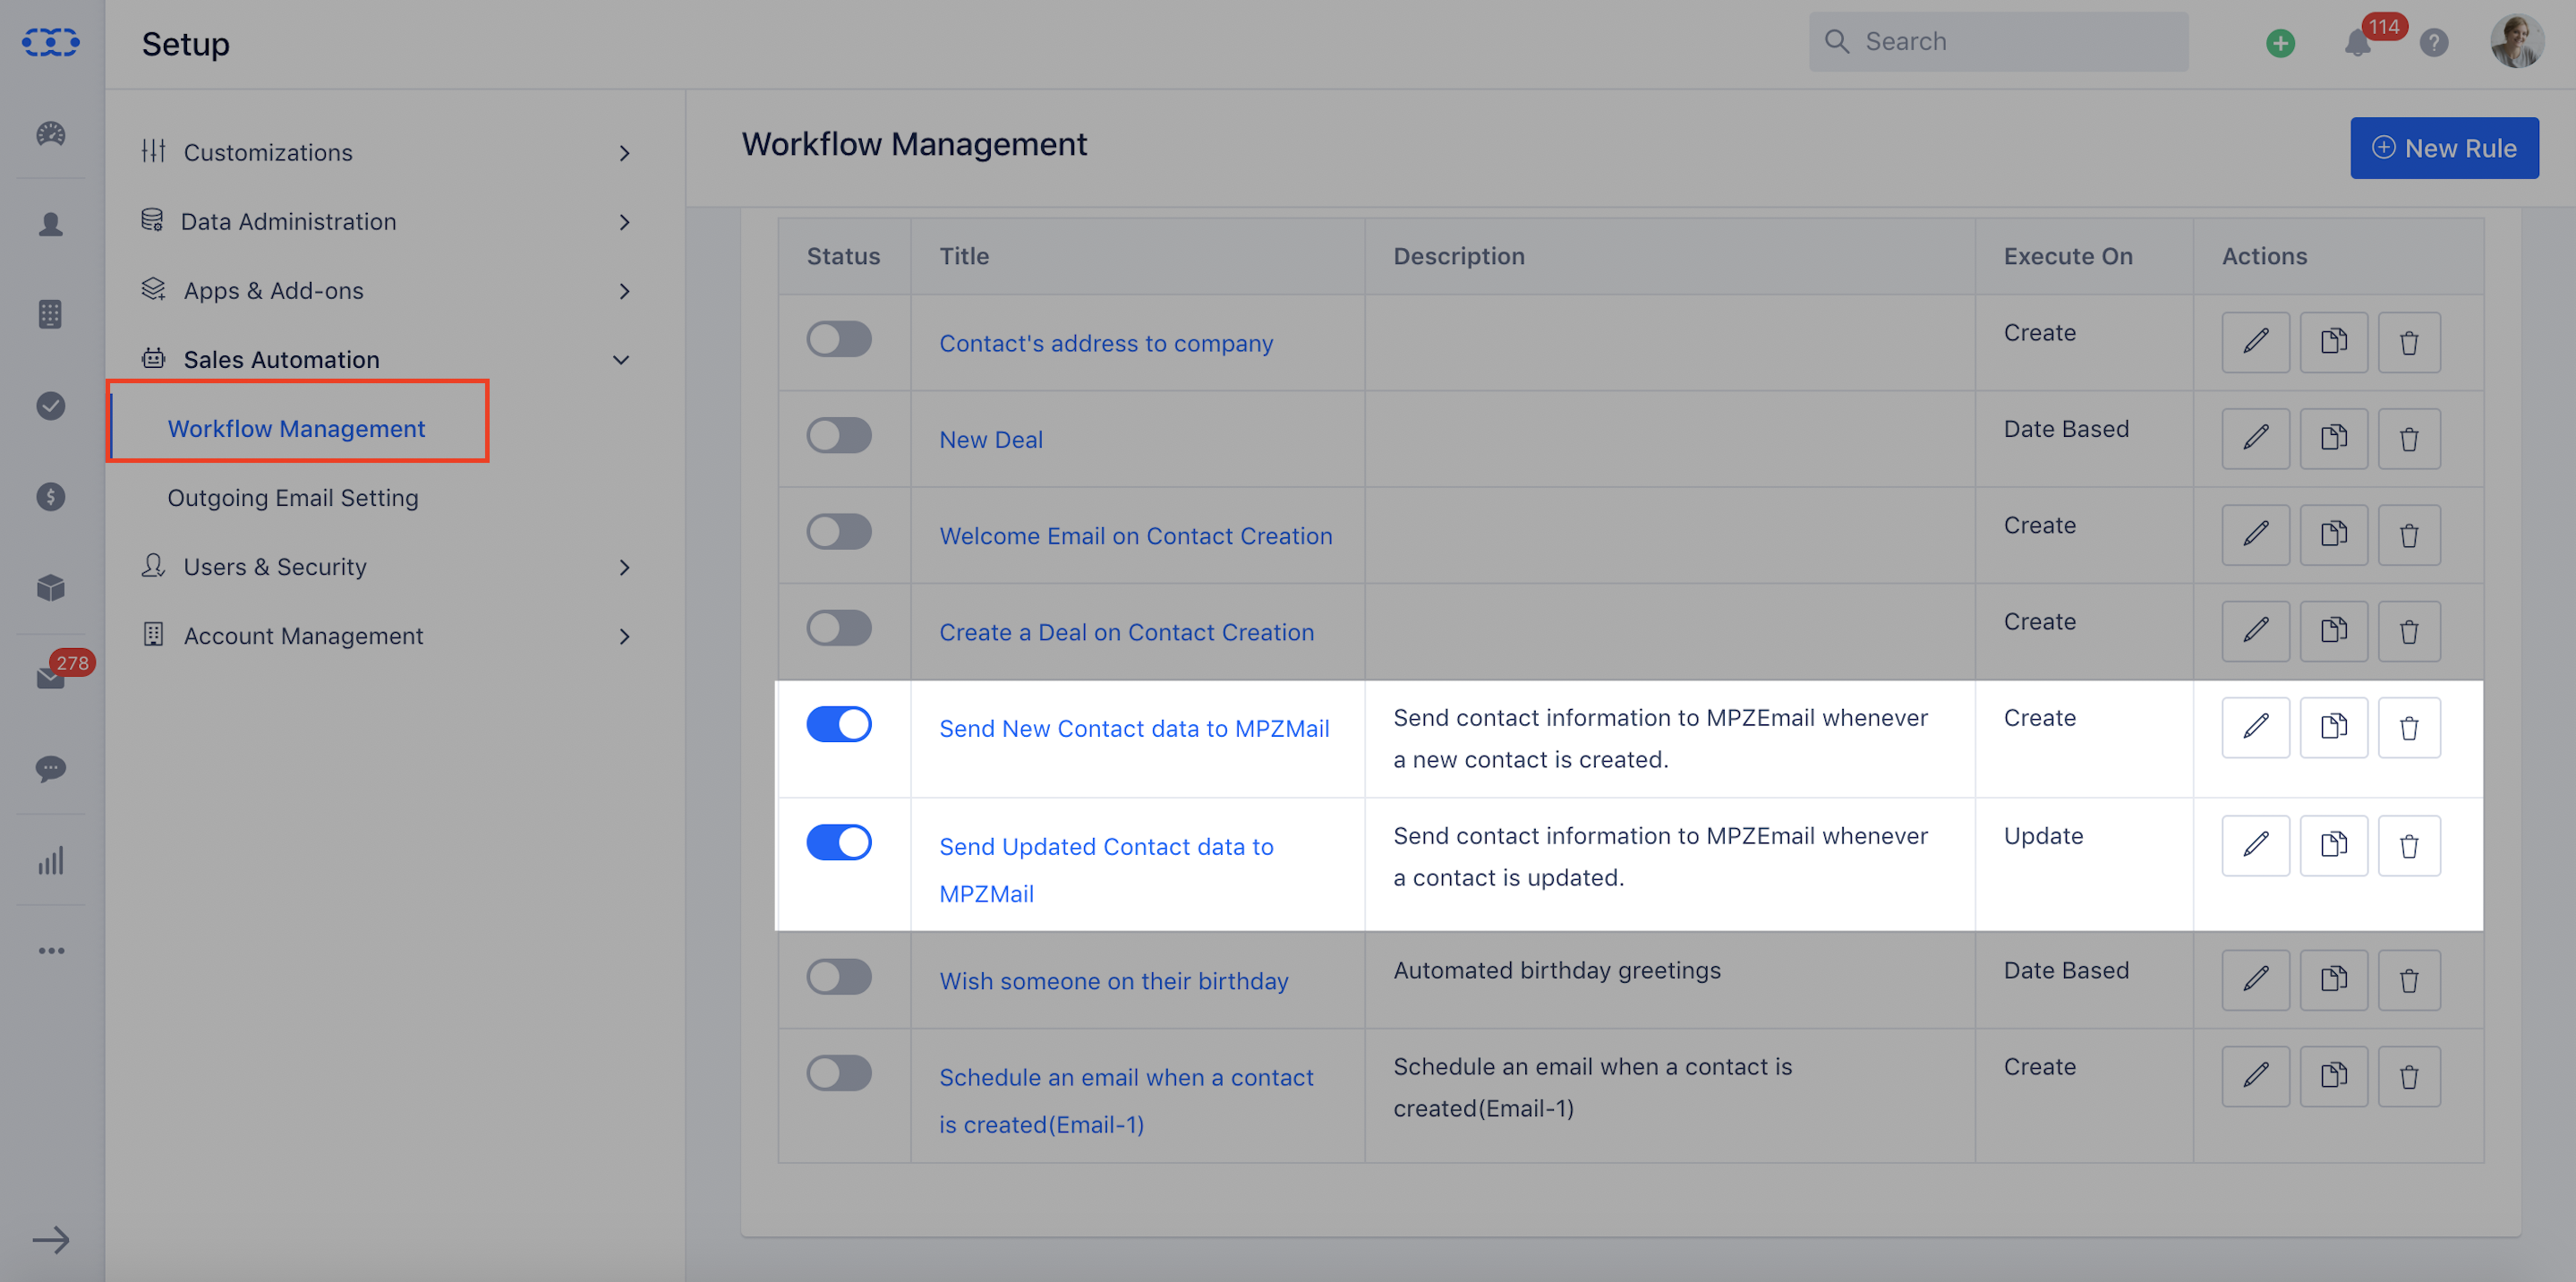The image size is (2576, 1282).
Task: Show more modules via three dots icon
Action: 51,950
